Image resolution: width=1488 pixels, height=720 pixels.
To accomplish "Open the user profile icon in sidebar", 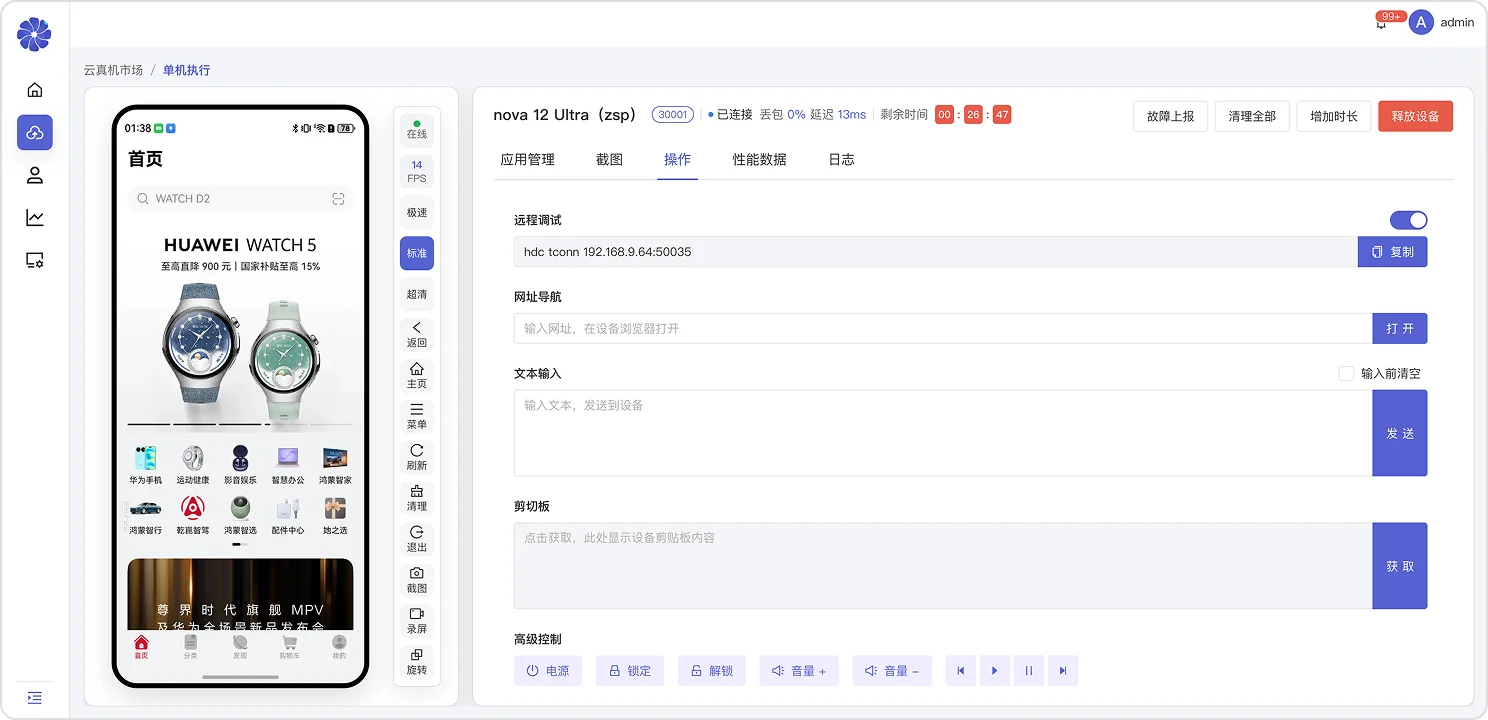I will [x=35, y=175].
